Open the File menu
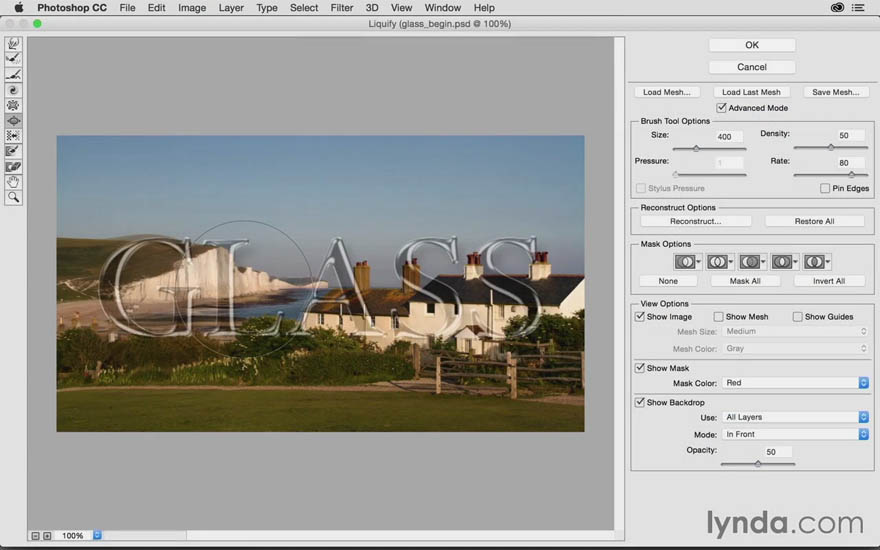 click(x=127, y=8)
